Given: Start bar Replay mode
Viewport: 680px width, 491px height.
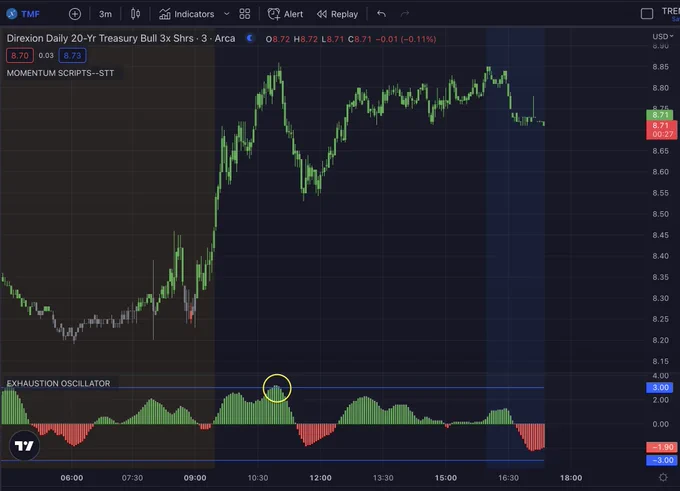Looking at the screenshot, I should pyautogui.click(x=337, y=14).
